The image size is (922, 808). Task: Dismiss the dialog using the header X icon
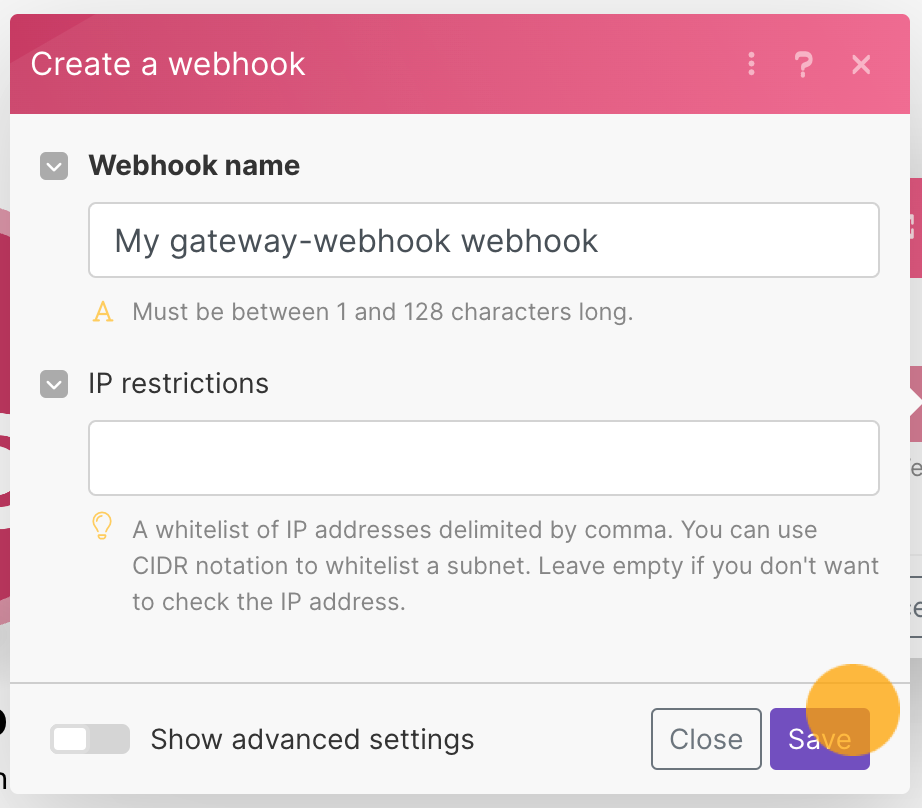click(861, 64)
